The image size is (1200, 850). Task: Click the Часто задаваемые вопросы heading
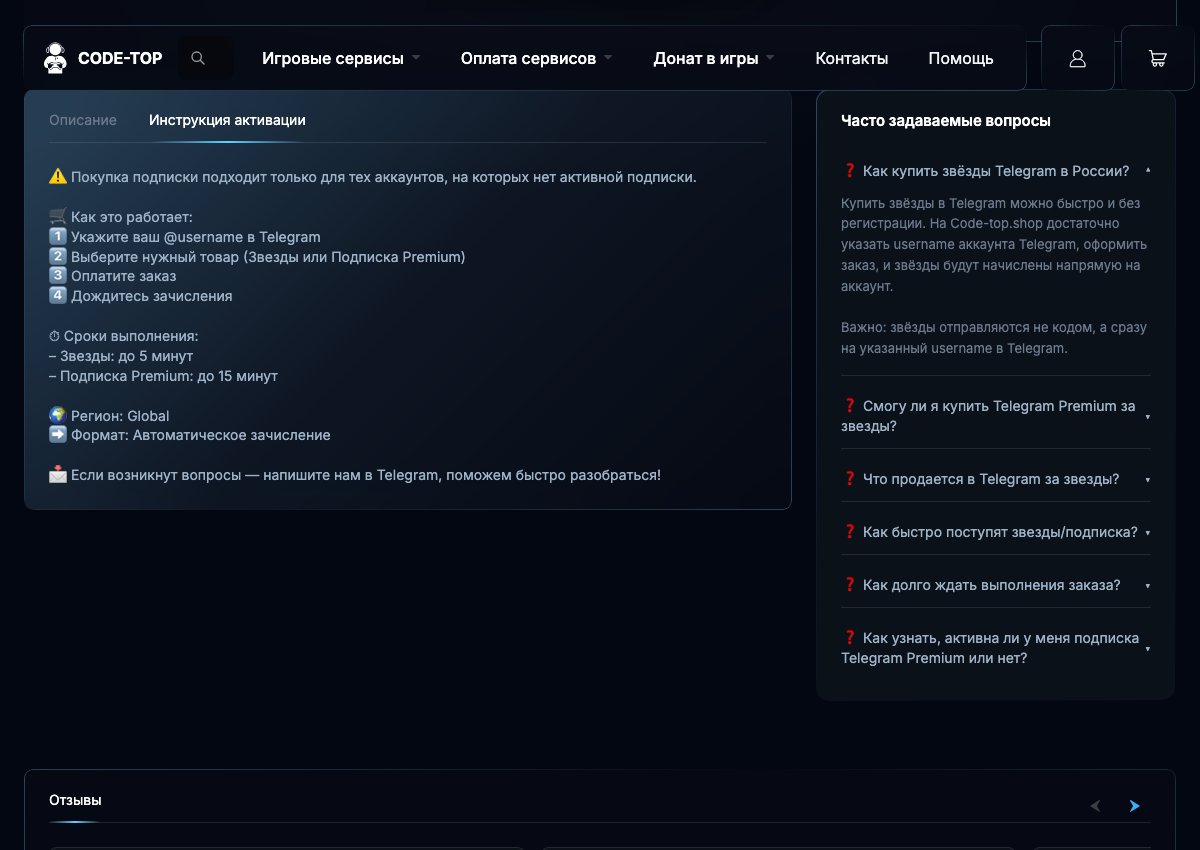point(946,121)
